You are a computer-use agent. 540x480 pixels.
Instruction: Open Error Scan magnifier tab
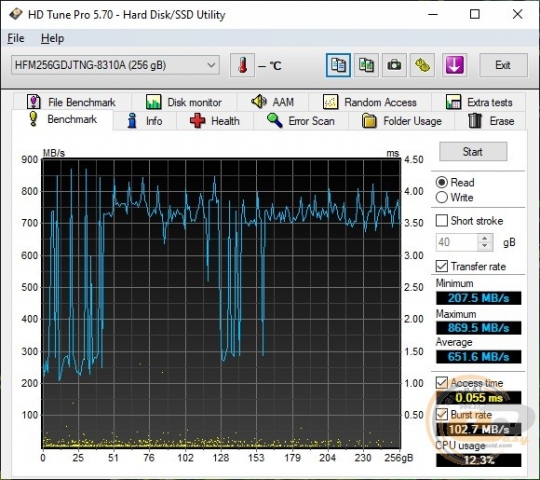[301, 121]
